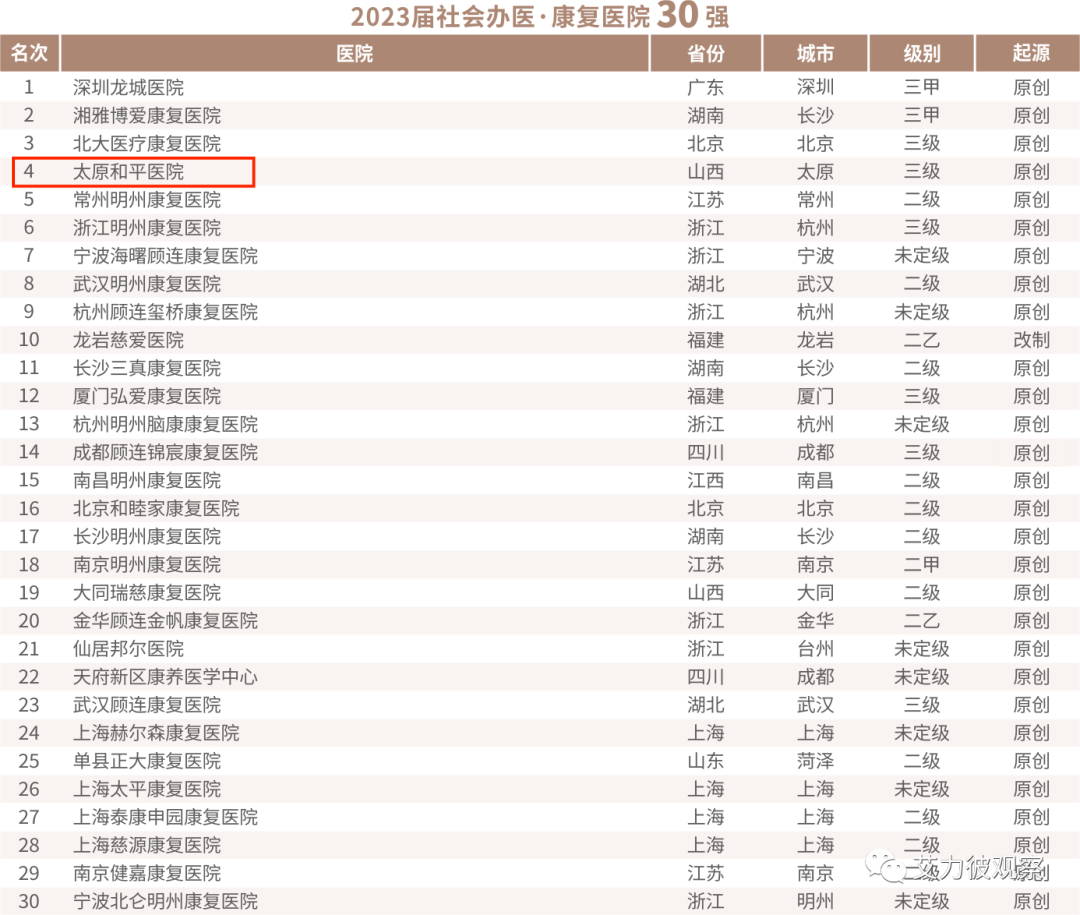Click province cell 江西
The height and width of the screenshot is (915, 1080).
pyautogui.click(x=705, y=480)
